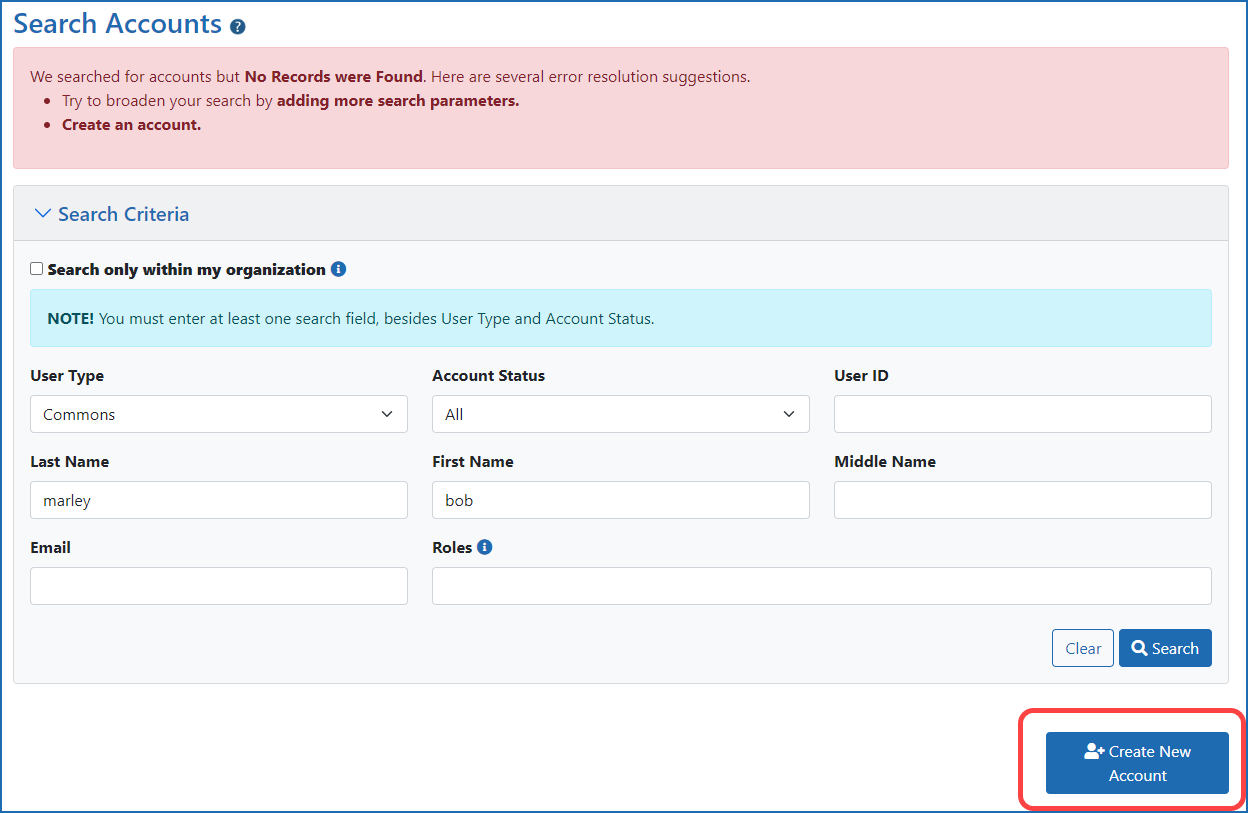Click the Clear button
This screenshot has width=1248, height=813.
[x=1083, y=648]
